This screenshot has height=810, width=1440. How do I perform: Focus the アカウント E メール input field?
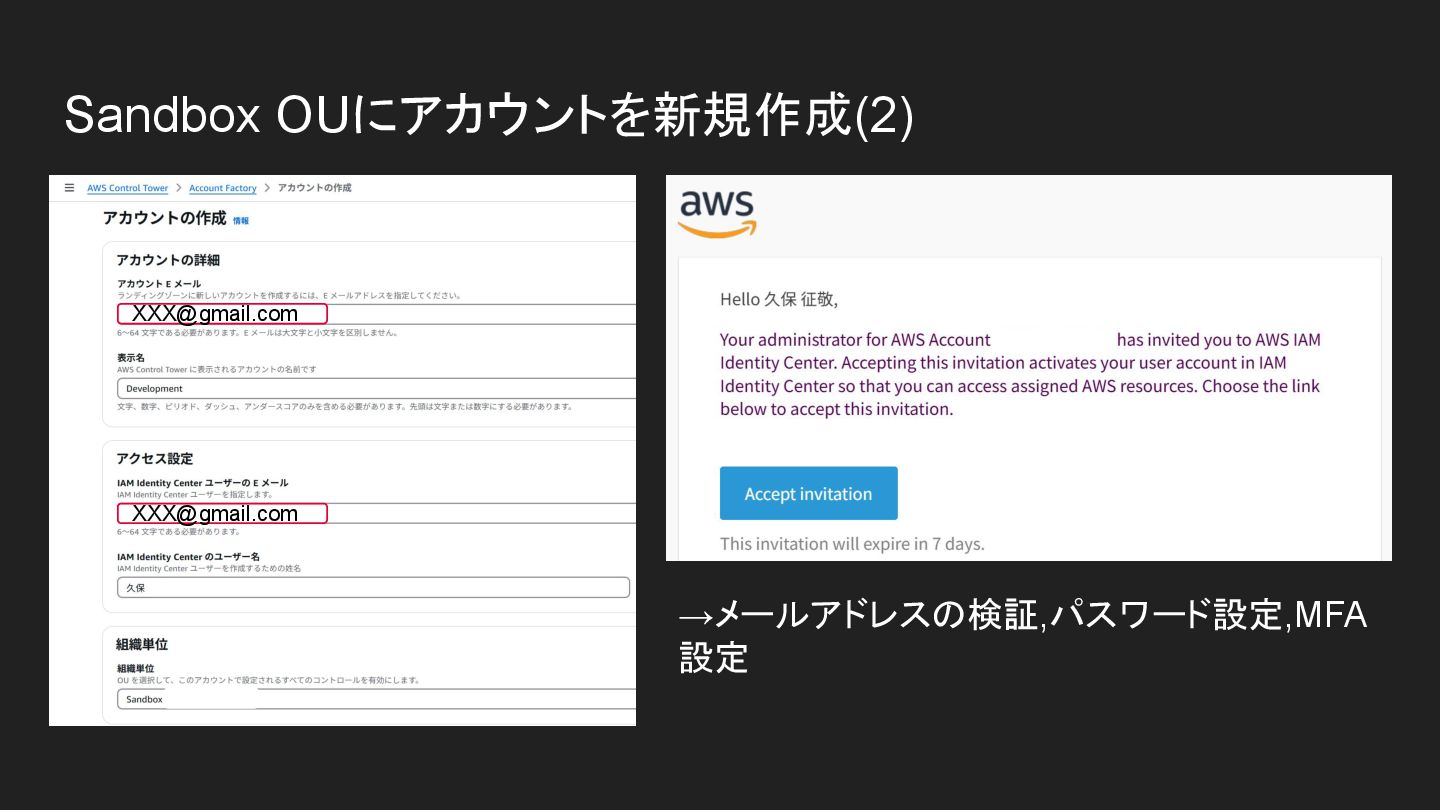(480, 314)
